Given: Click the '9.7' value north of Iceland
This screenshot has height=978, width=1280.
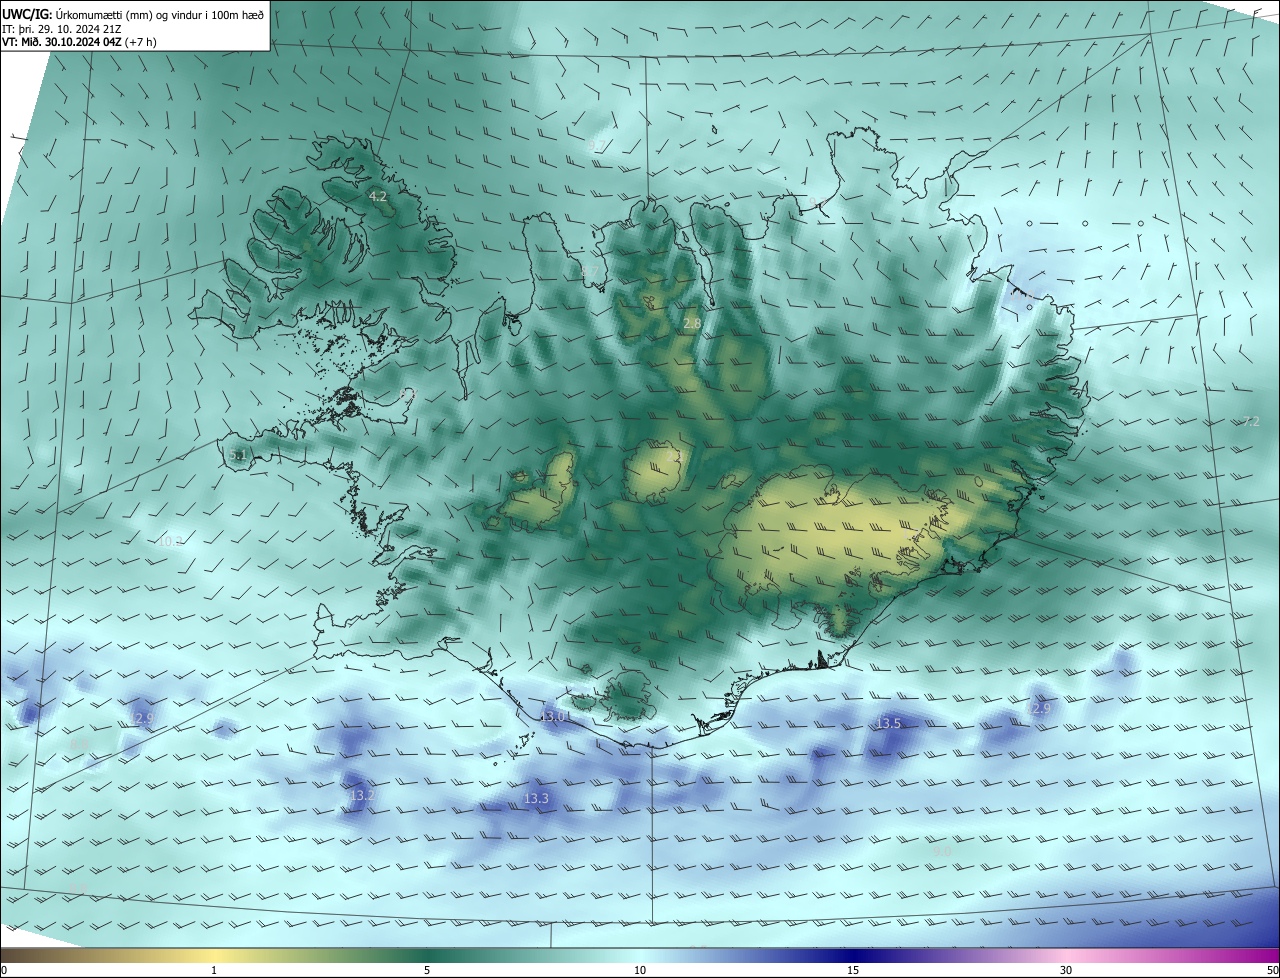Looking at the screenshot, I should click(598, 146).
